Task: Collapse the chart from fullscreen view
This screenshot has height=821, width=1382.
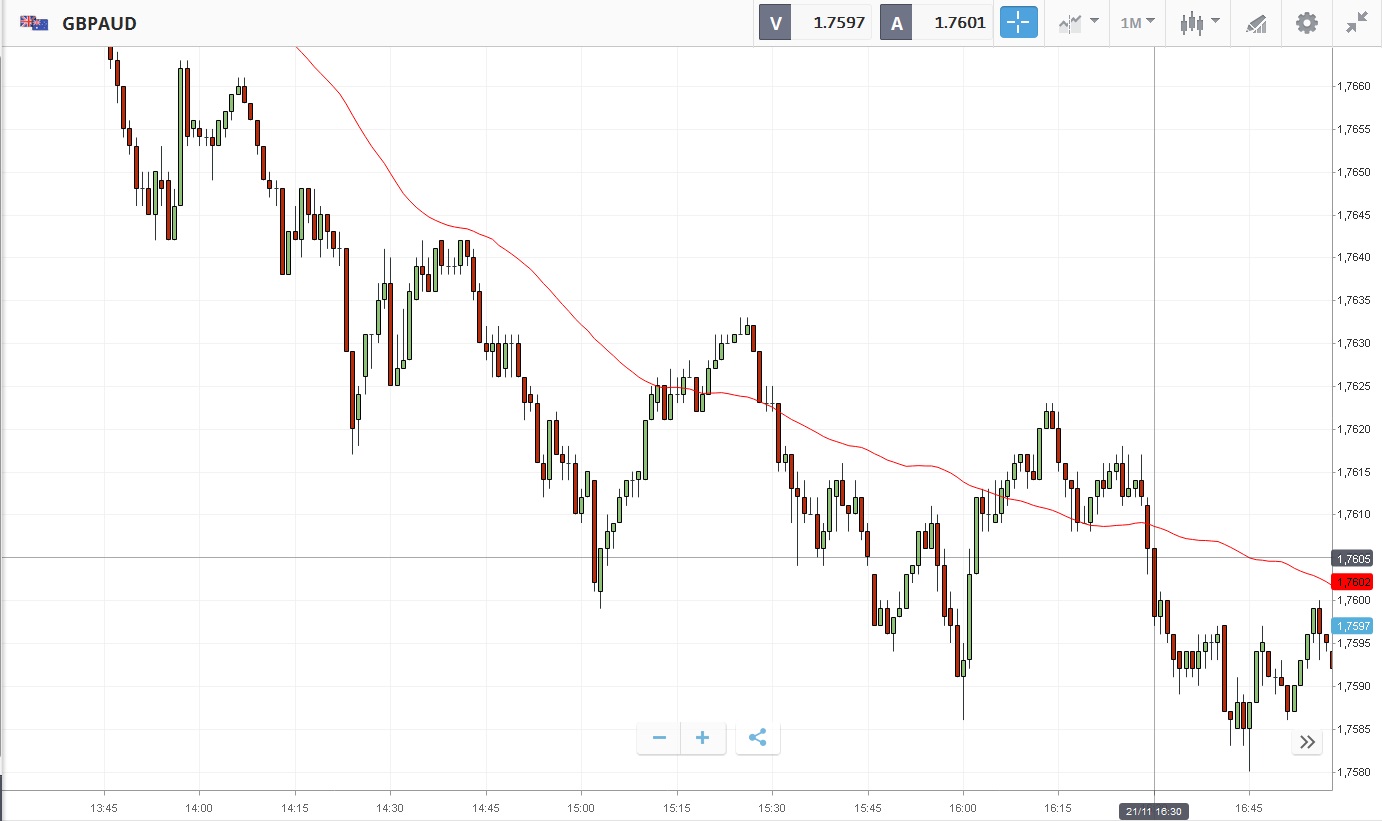Action: 1356,22
